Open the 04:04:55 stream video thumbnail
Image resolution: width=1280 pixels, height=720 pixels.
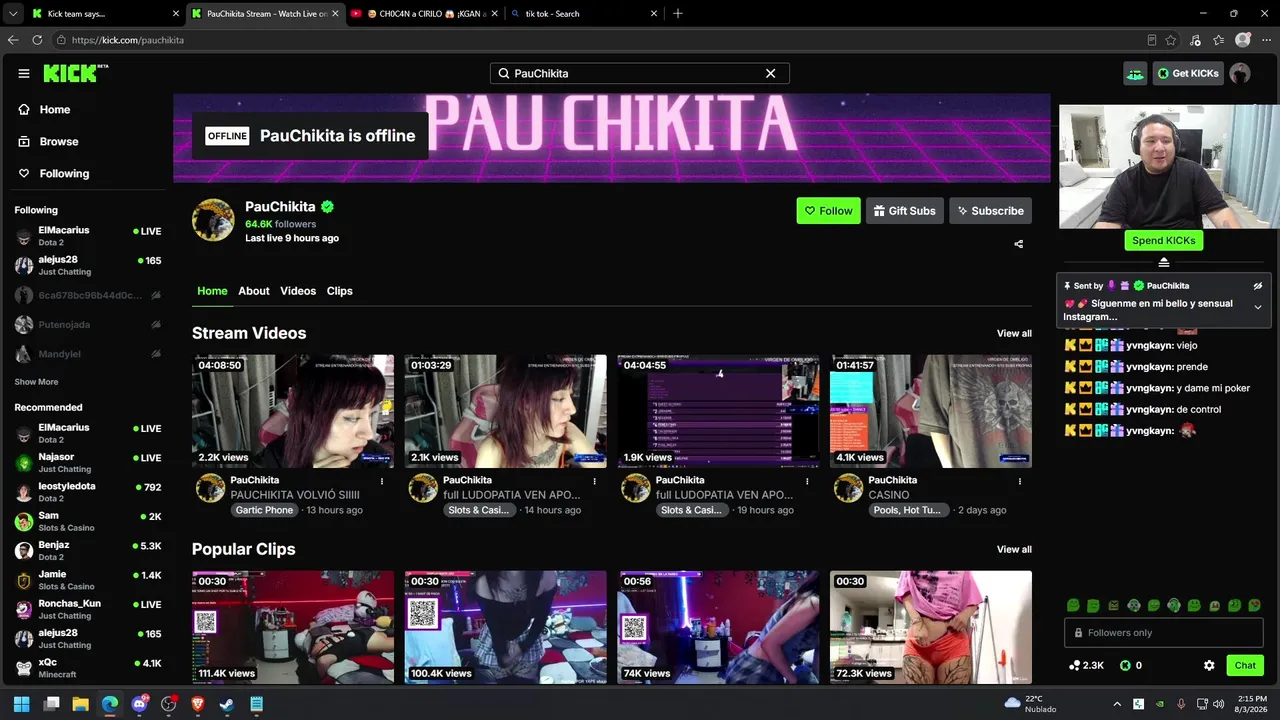[718, 411]
